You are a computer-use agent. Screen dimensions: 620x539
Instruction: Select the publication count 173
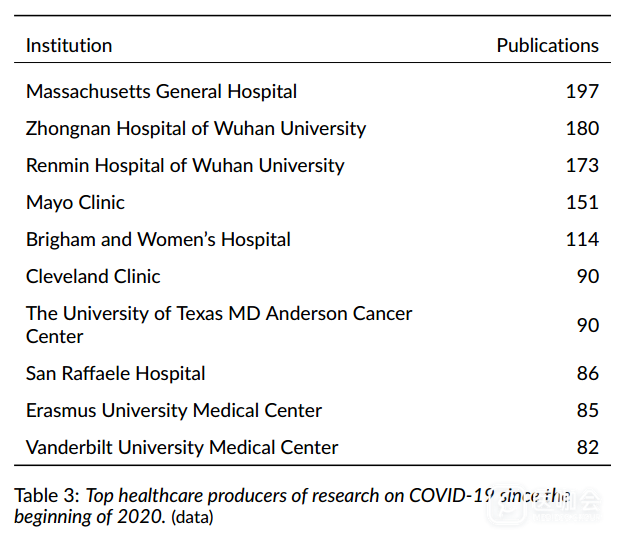[x=582, y=165]
